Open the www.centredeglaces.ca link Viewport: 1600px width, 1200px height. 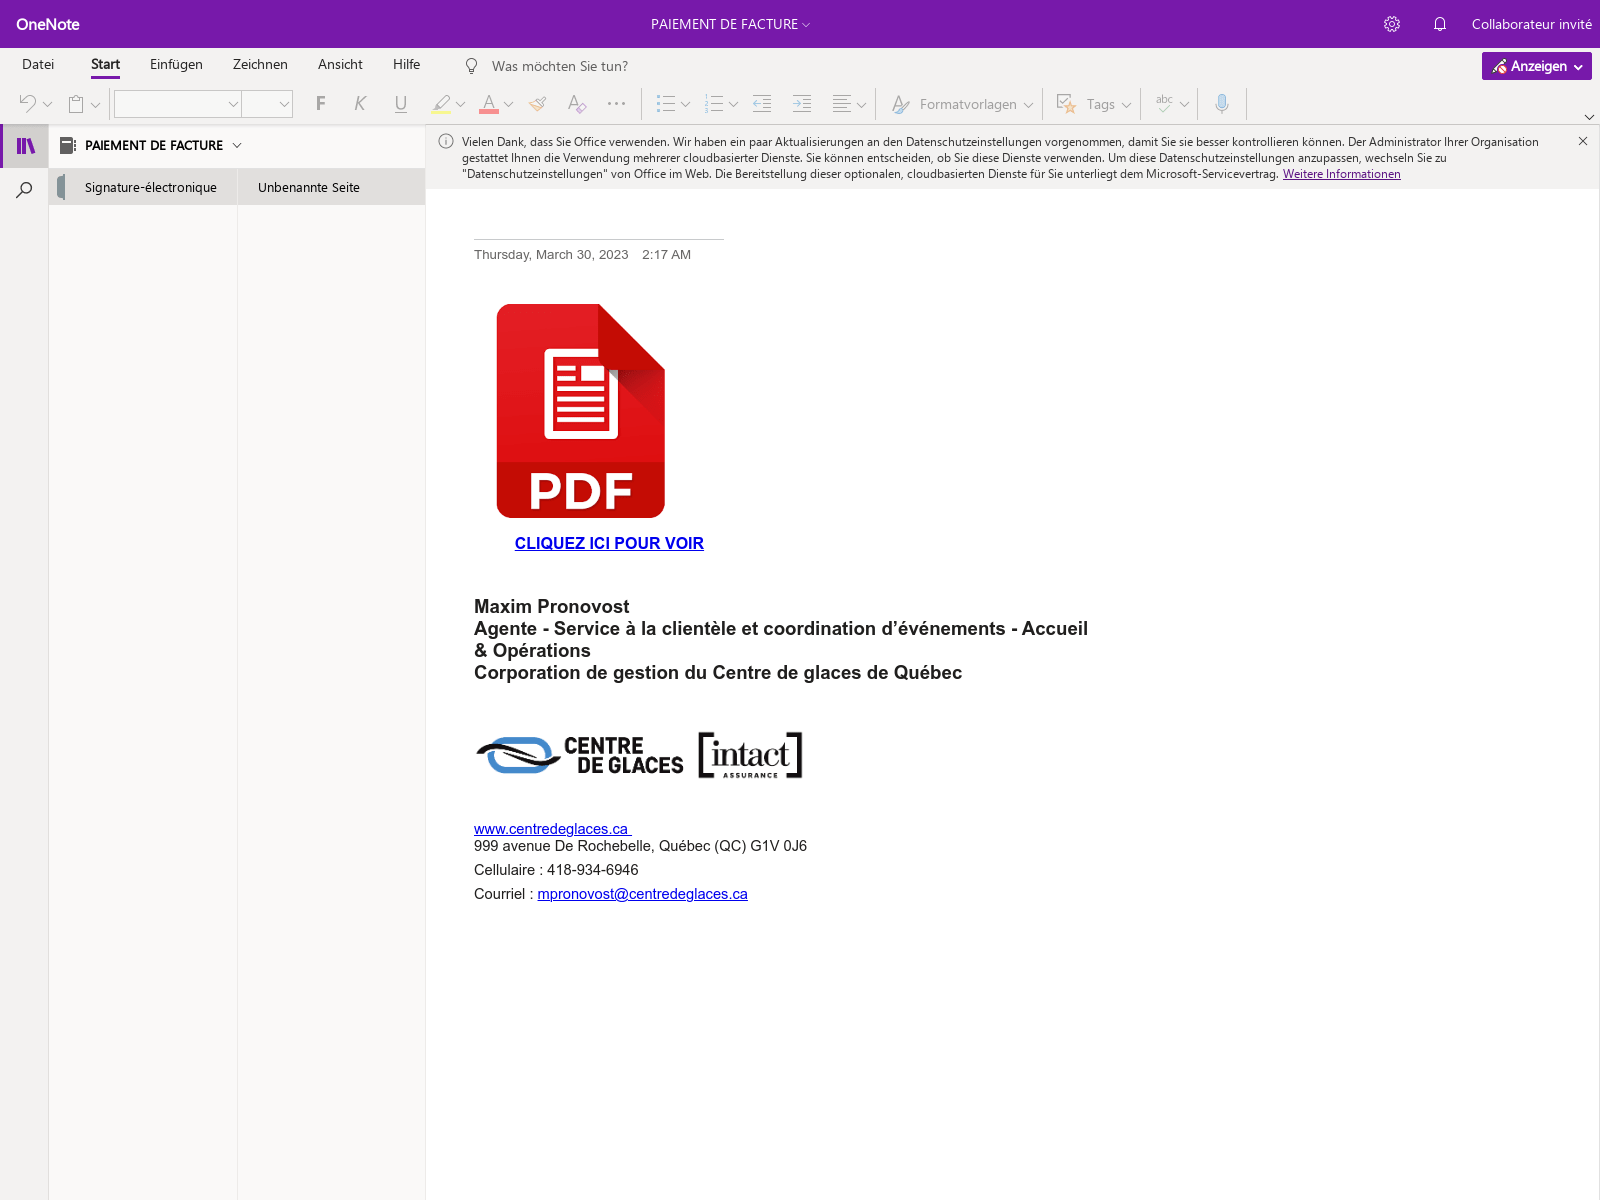[551, 829]
